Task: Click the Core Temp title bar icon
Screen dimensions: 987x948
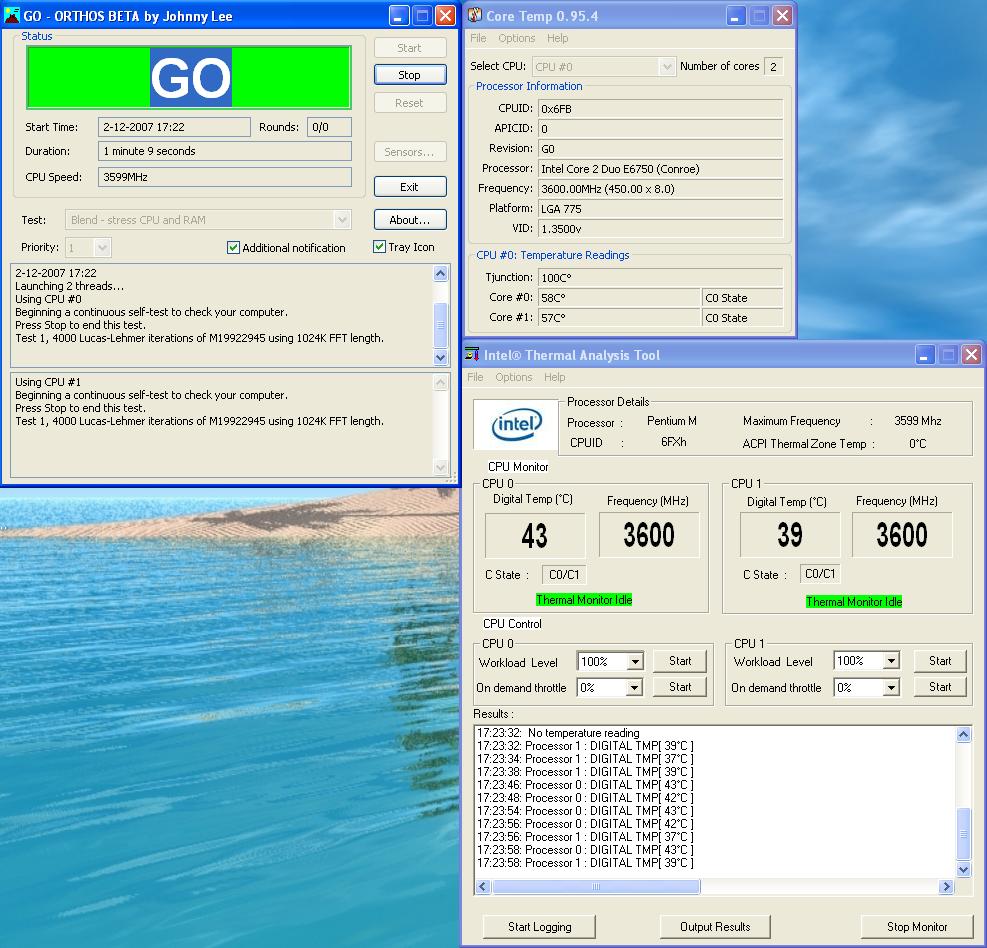Action: click(x=475, y=15)
